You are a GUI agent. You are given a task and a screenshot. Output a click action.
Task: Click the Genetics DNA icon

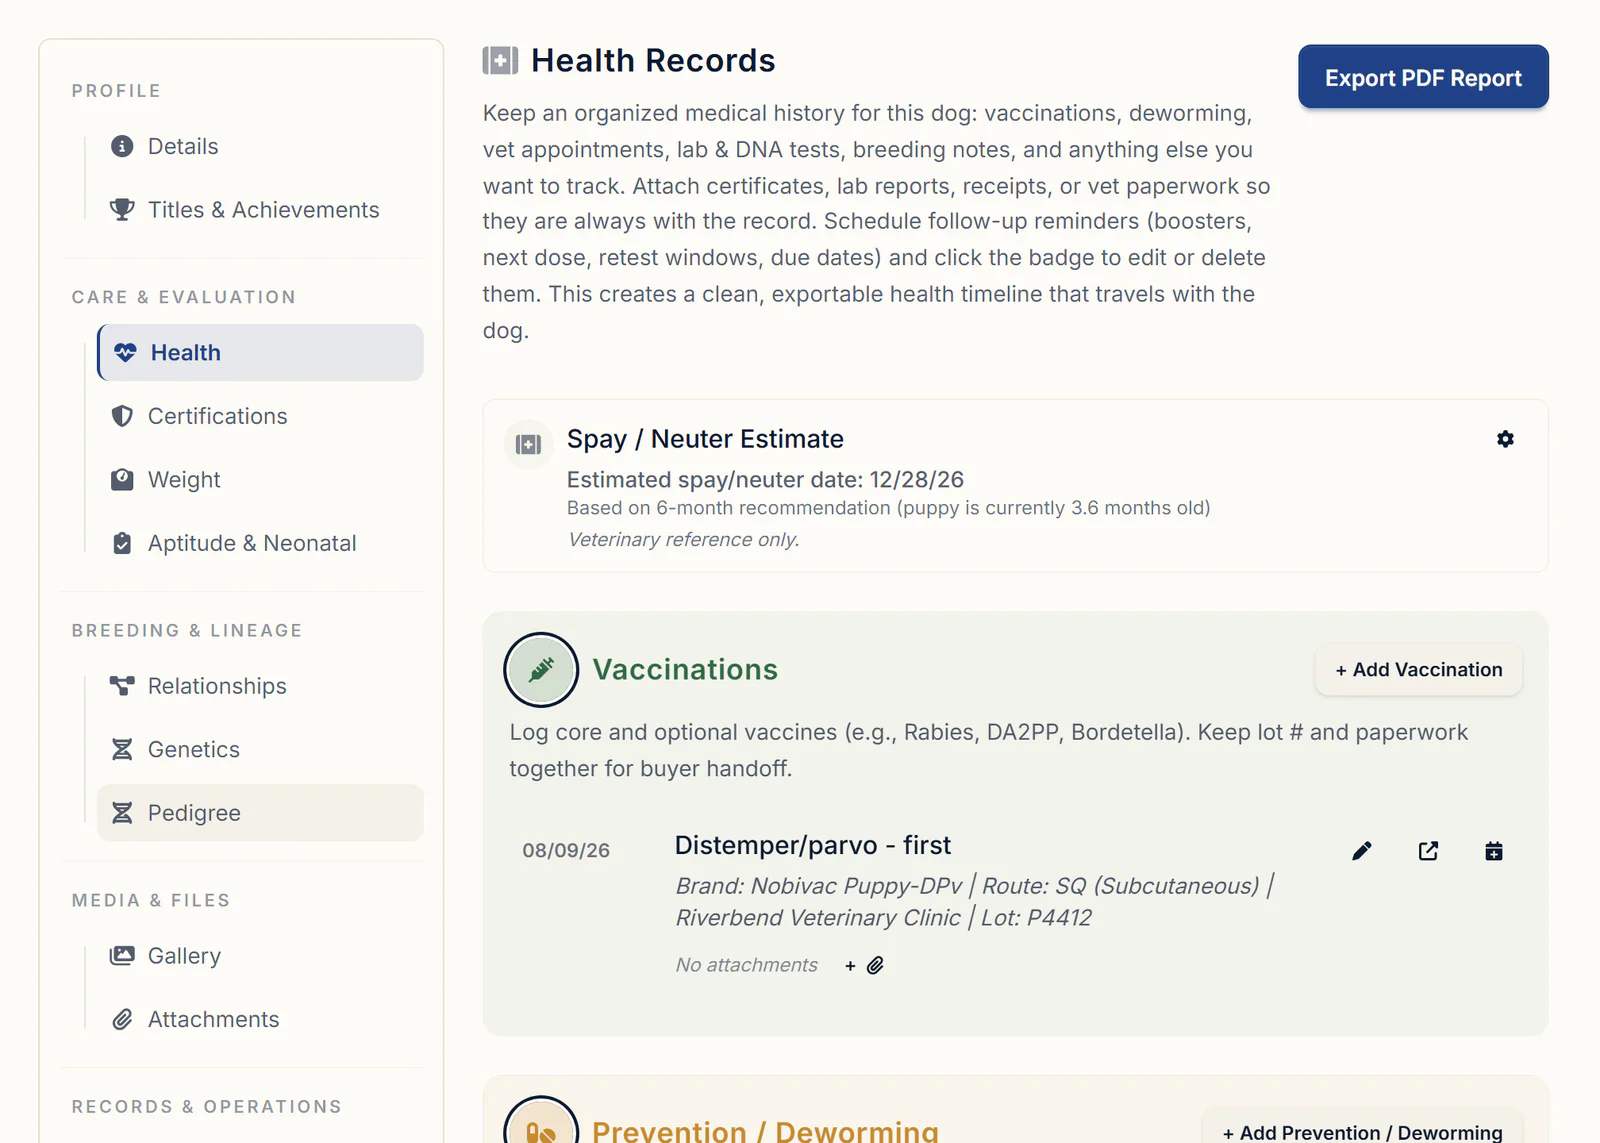pos(122,749)
